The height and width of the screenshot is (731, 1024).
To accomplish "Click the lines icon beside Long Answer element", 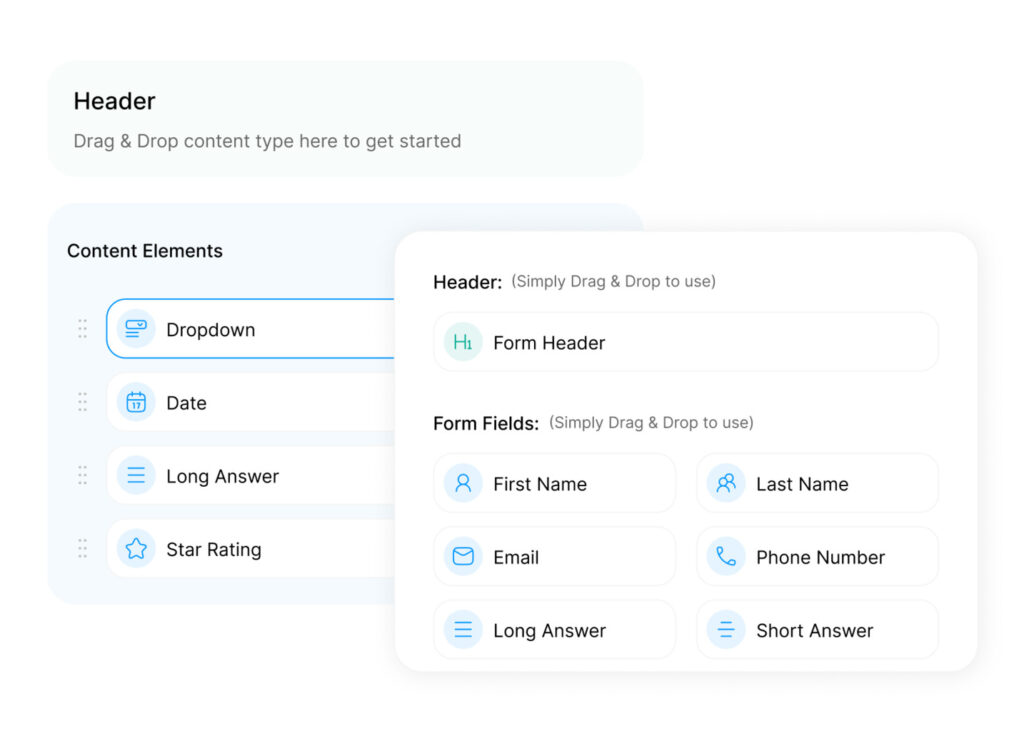I will pyautogui.click(x=136, y=476).
